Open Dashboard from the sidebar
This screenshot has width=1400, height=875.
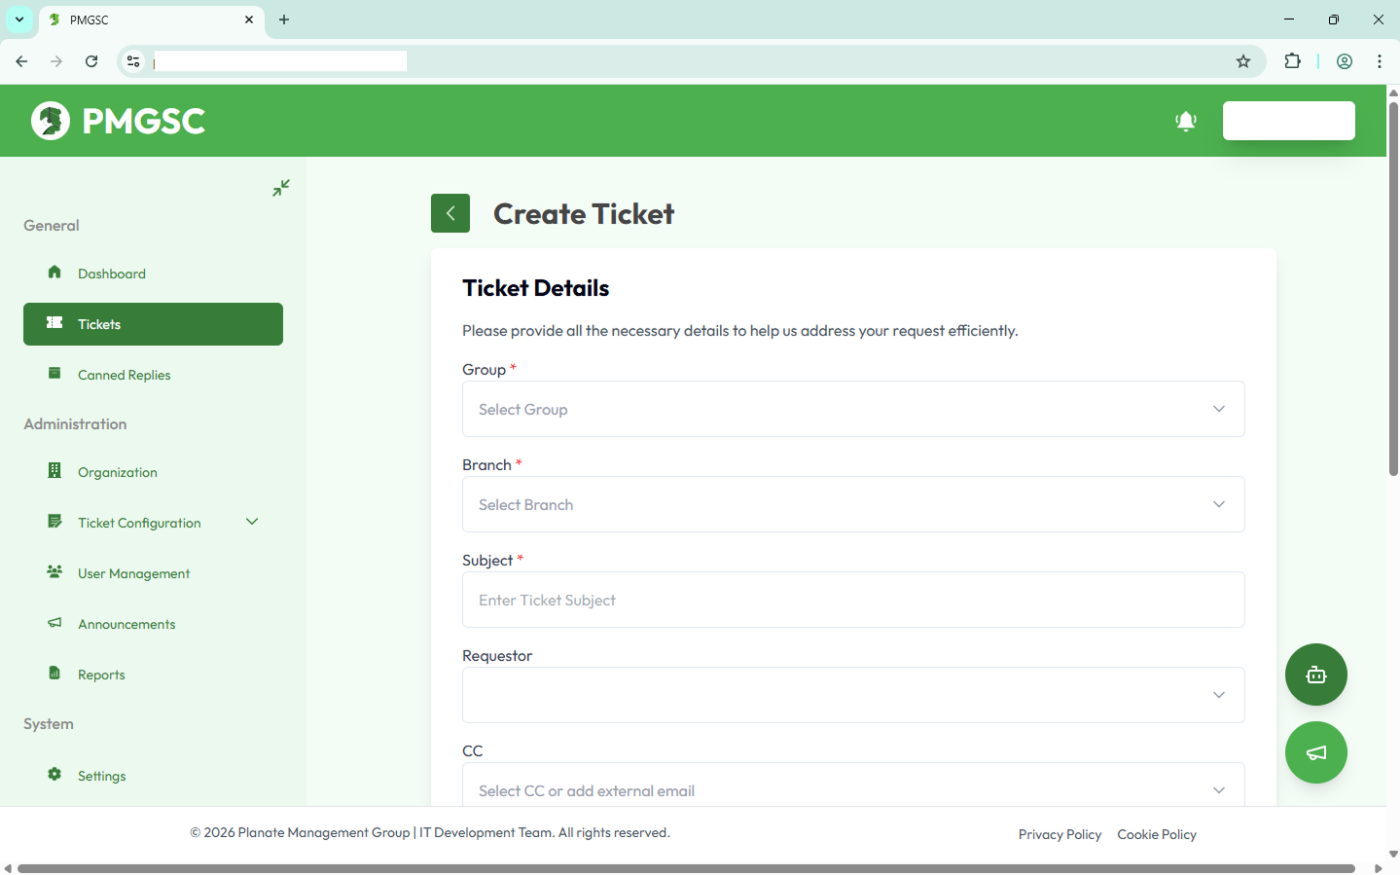111,274
